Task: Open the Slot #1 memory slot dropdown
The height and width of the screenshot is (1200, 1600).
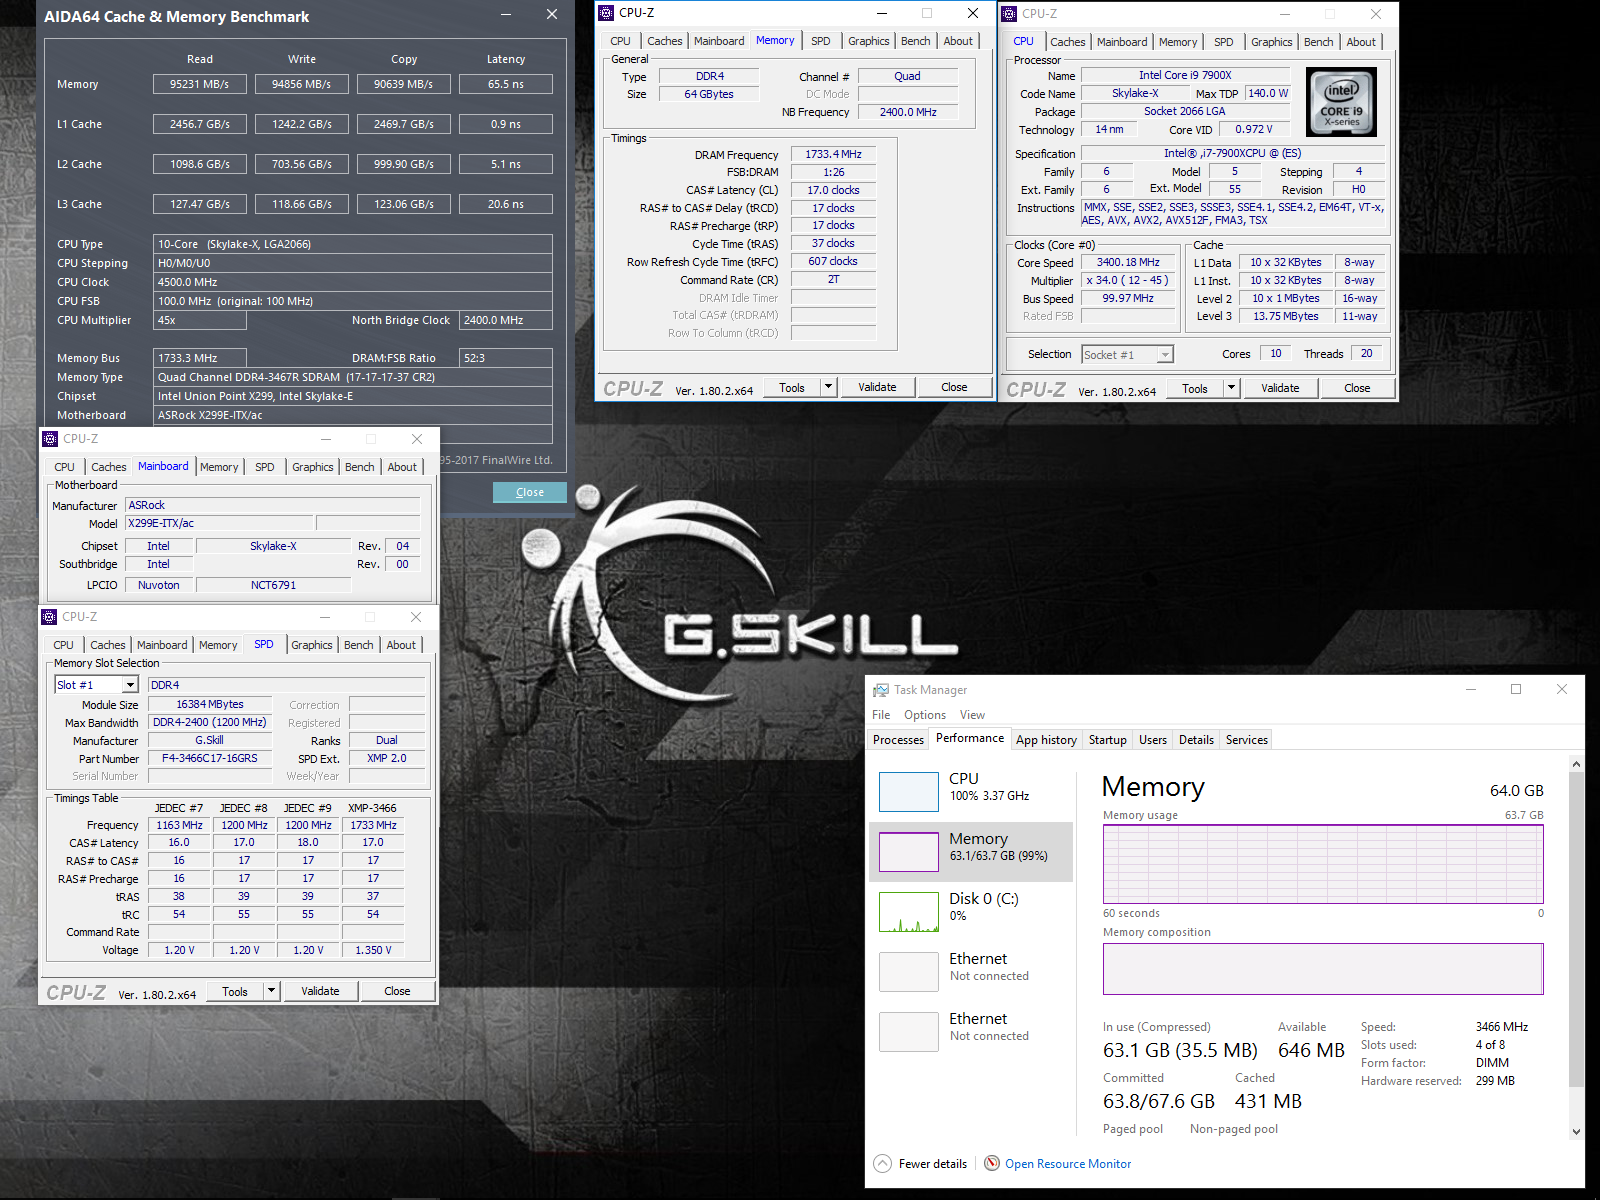Action: tap(131, 684)
